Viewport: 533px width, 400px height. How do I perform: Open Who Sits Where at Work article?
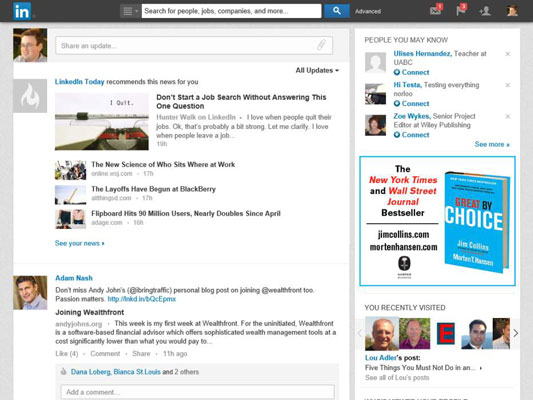click(163, 164)
